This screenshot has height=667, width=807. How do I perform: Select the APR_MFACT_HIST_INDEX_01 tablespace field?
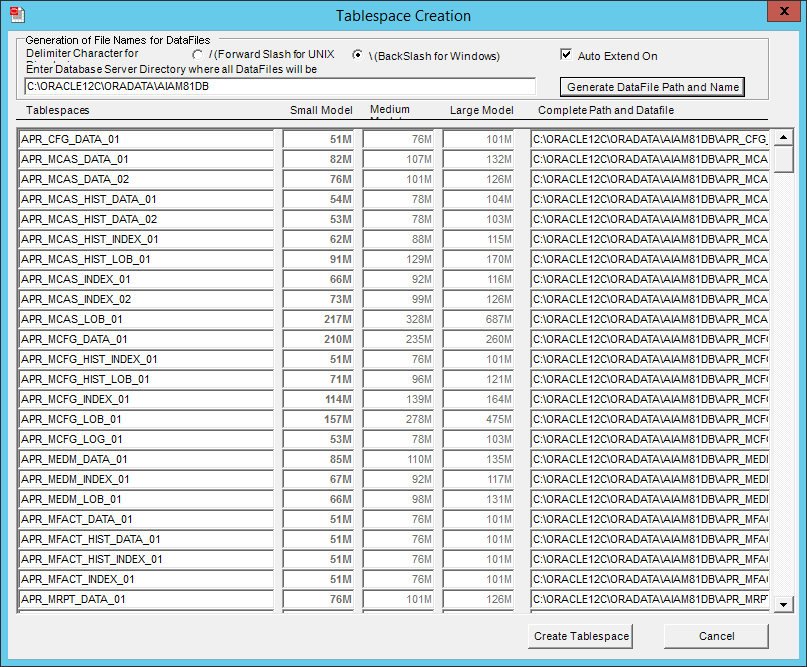(146, 559)
